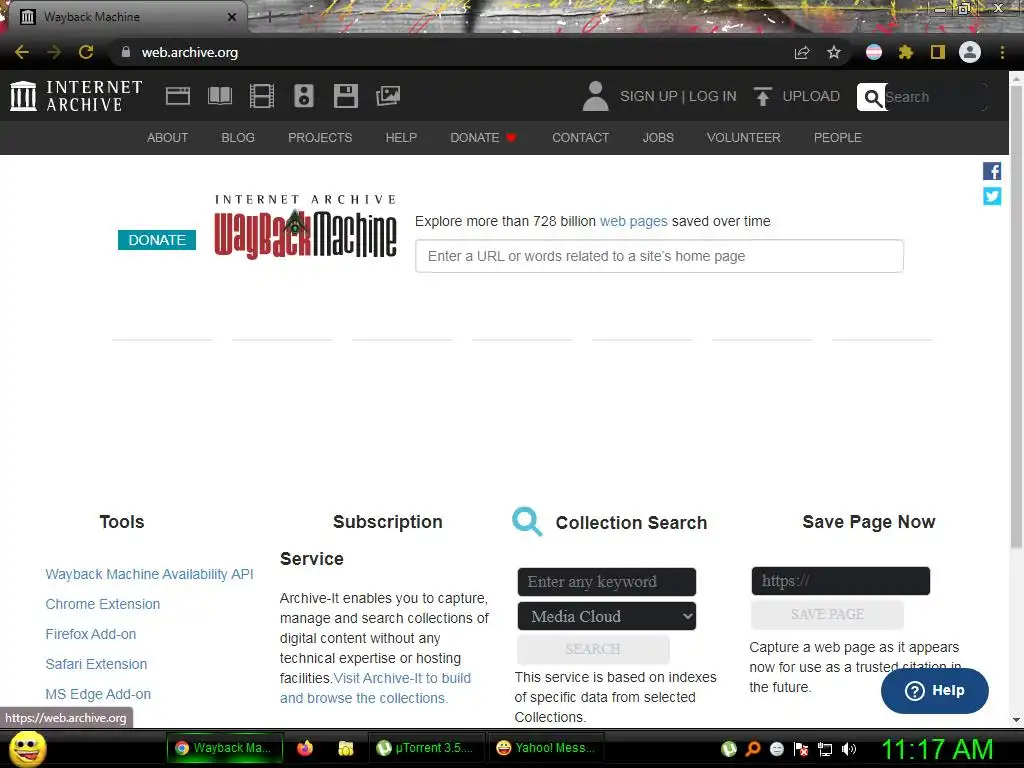This screenshot has height=768, width=1024.
Task: Open the blue Help button
Action: 935,690
